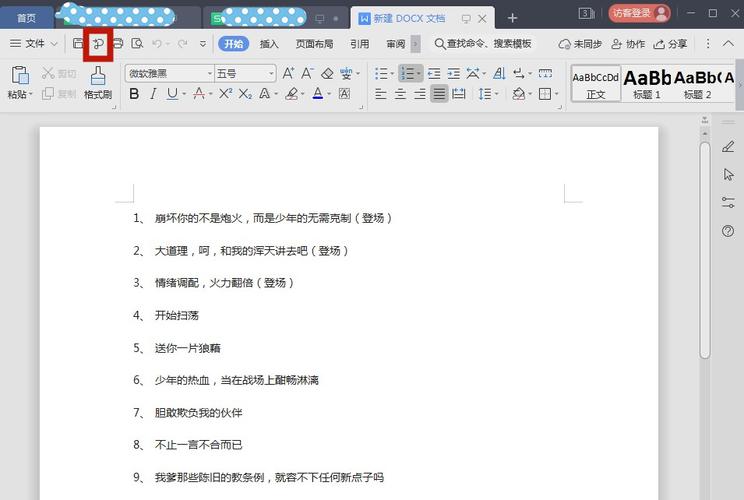This screenshot has width=744, height=500.
Task: Decrease paragraph indent
Action: [434, 74]
